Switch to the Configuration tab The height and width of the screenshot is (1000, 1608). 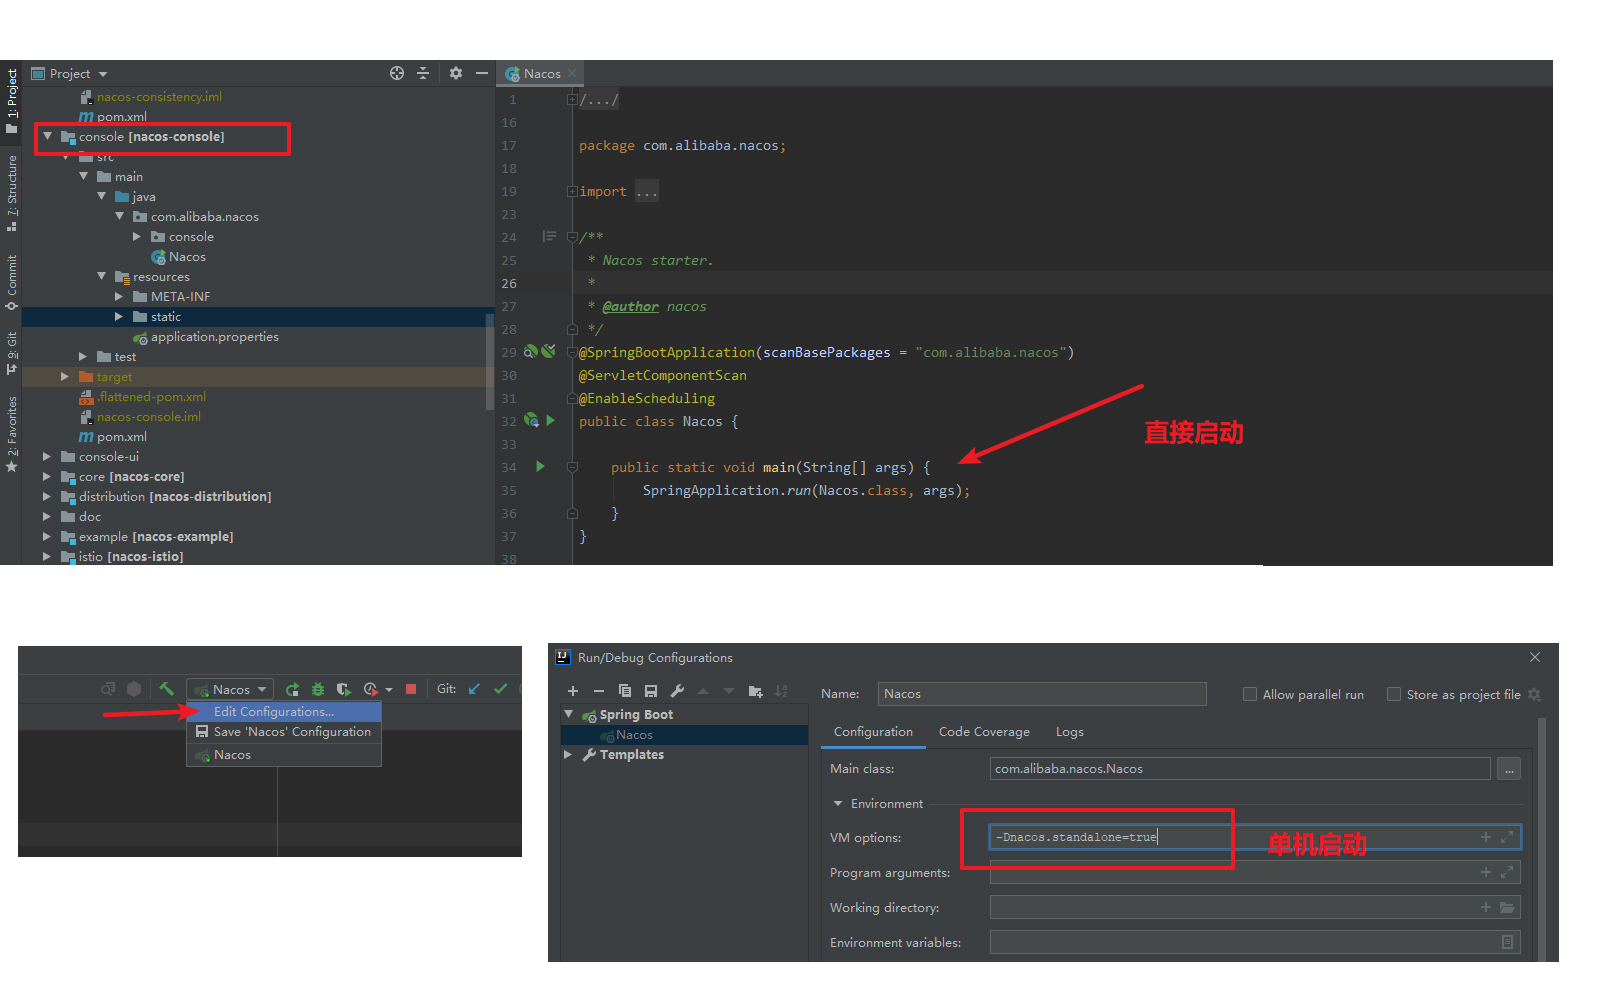[x=873, y=732]
